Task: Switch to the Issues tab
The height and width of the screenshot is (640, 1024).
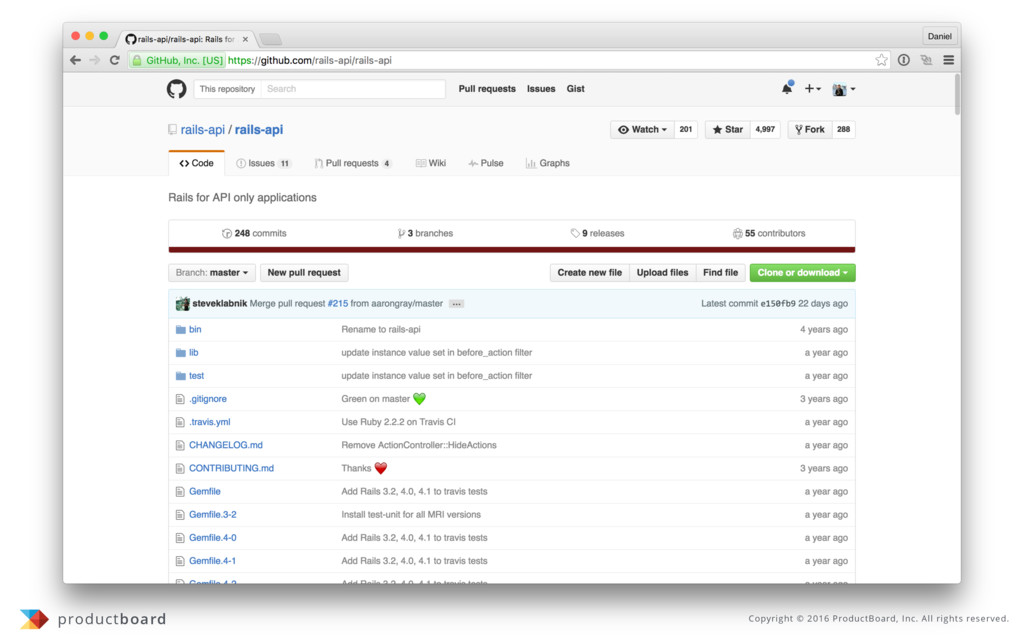Action: [x=263, y=163]
